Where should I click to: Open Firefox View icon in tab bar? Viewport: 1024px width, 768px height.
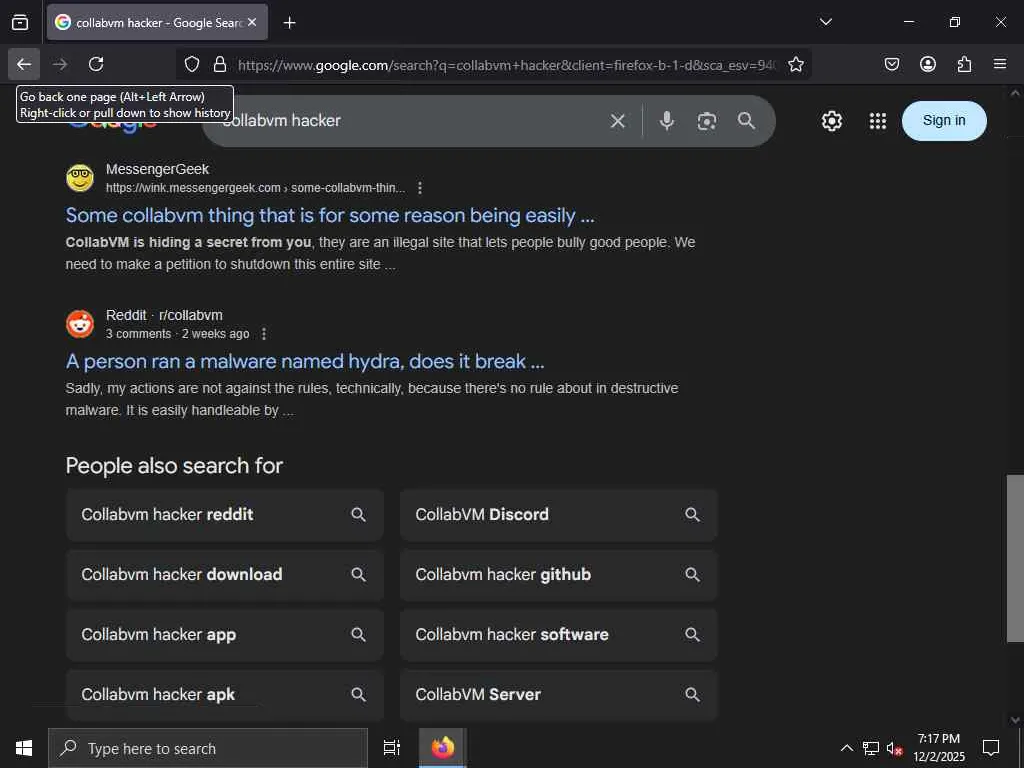click(20, 22)
